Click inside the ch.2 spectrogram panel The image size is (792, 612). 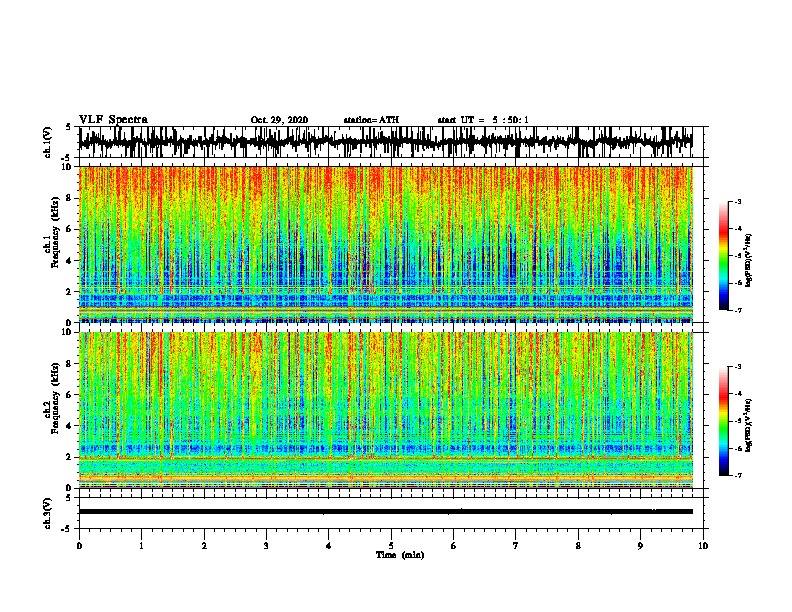coord(386,410)
